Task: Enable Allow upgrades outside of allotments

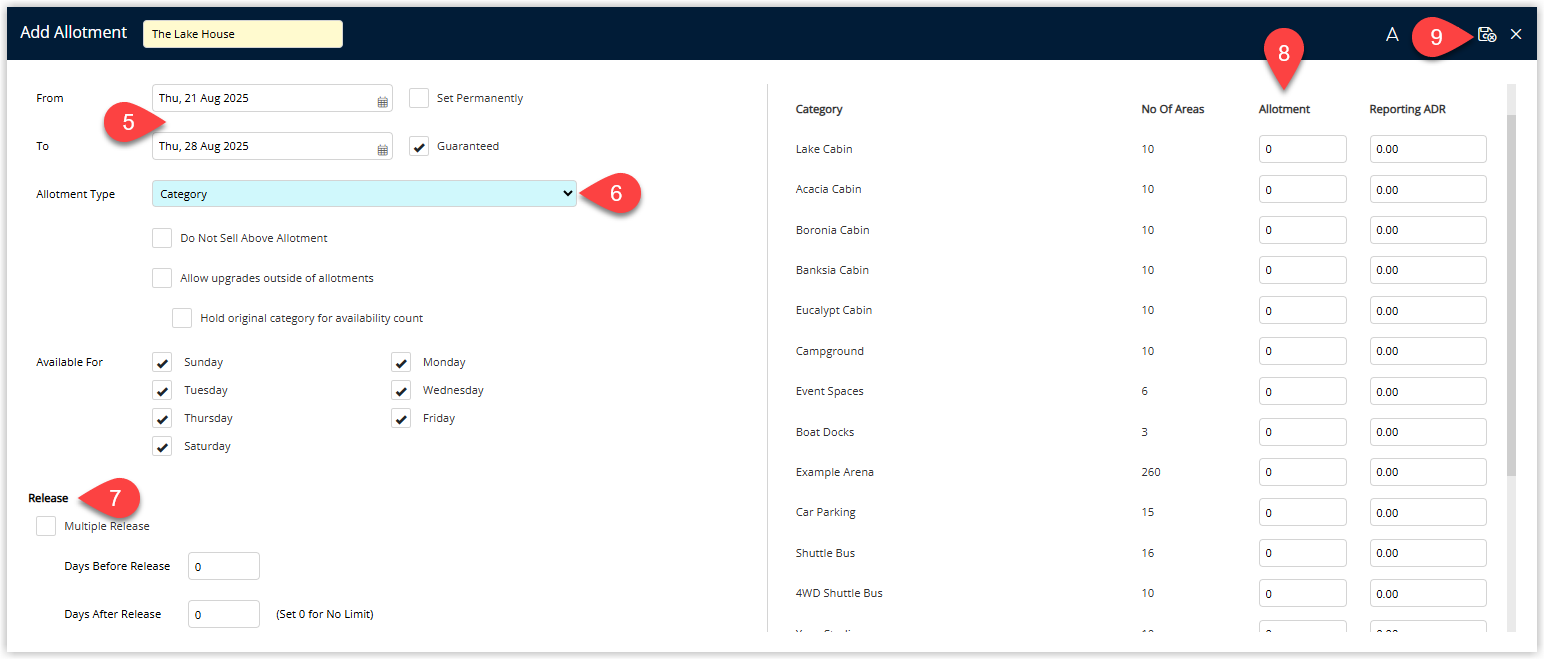Action: (162, 278)
